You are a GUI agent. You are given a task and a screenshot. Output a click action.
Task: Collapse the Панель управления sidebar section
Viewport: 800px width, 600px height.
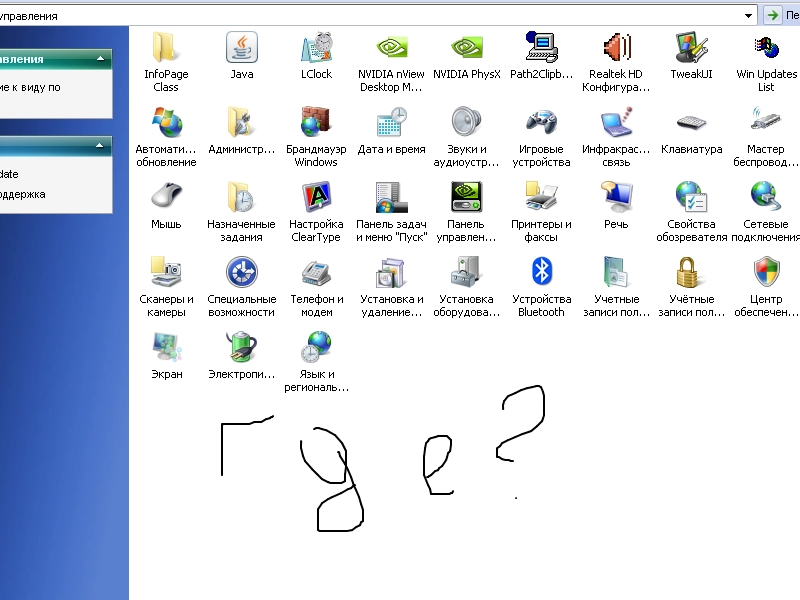click(101, 59)
